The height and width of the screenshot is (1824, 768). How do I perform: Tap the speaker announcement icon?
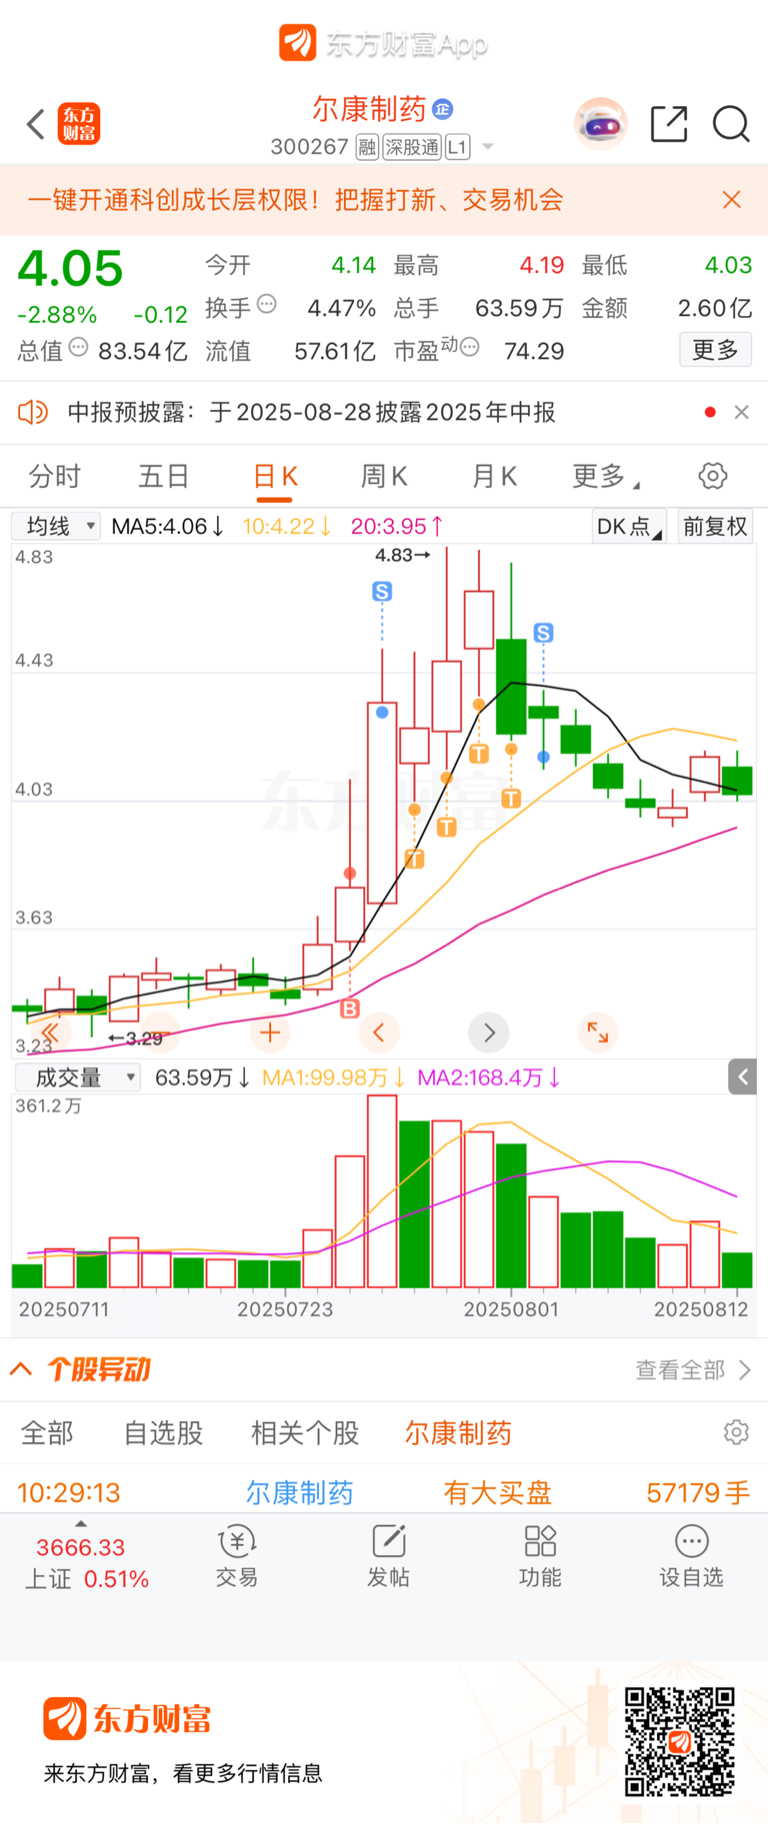33,412
